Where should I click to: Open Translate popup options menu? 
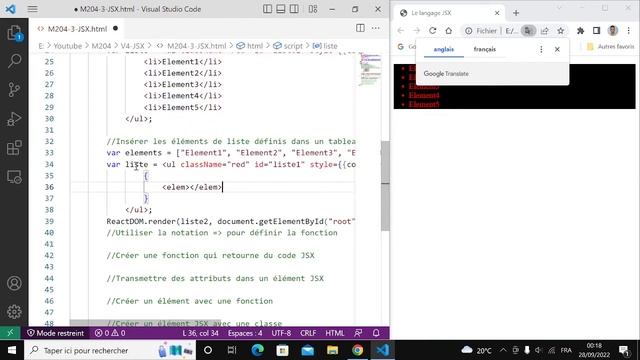click(x=541, y=49)
